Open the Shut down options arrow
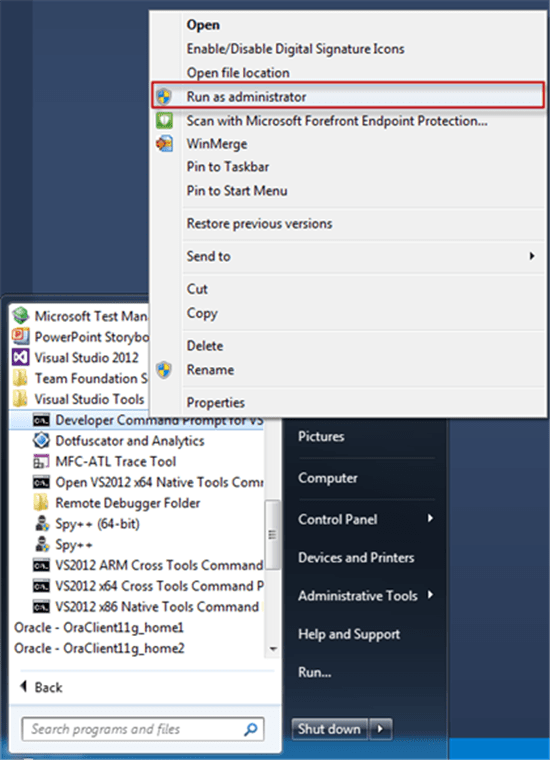The width and height of the screenshot is (550, 760). click(381, 728)
